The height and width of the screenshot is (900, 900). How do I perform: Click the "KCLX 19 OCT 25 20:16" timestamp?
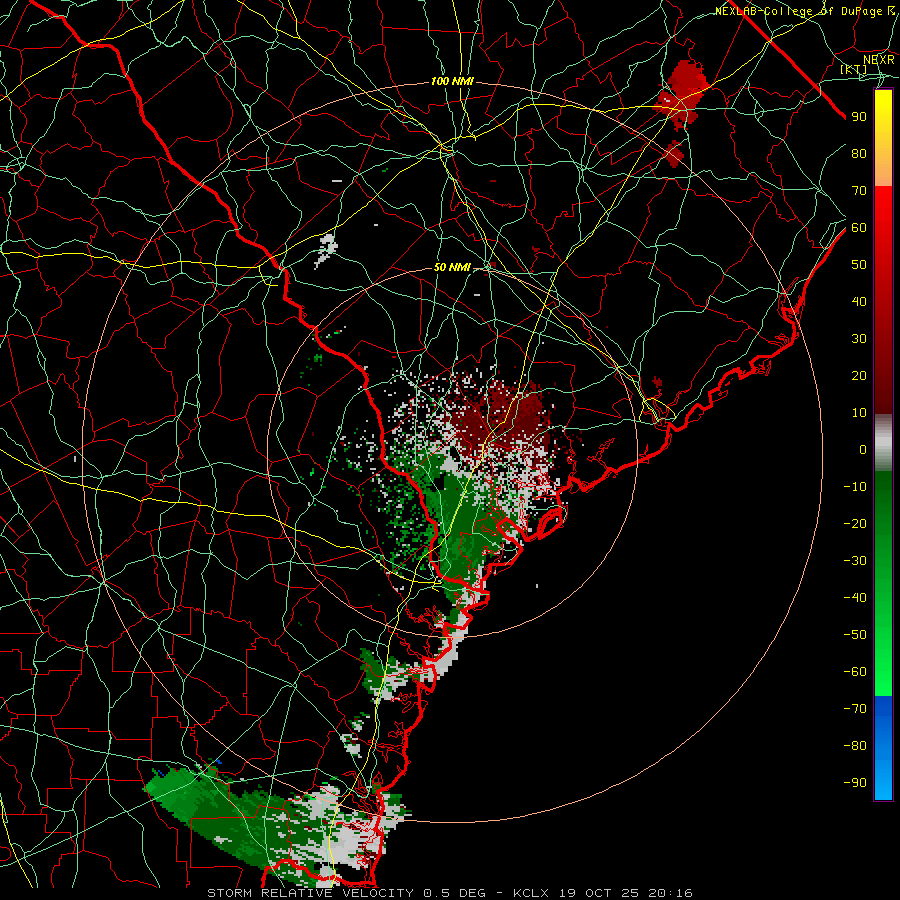(x=603, y=893)
